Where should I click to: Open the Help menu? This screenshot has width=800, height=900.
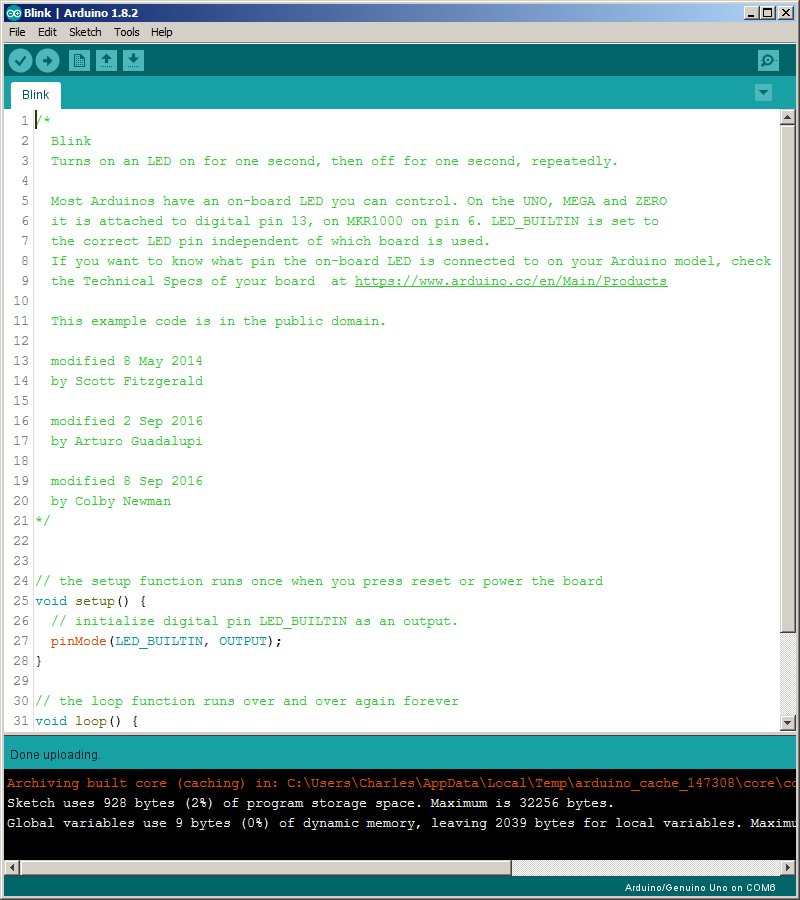click(161, 32)
